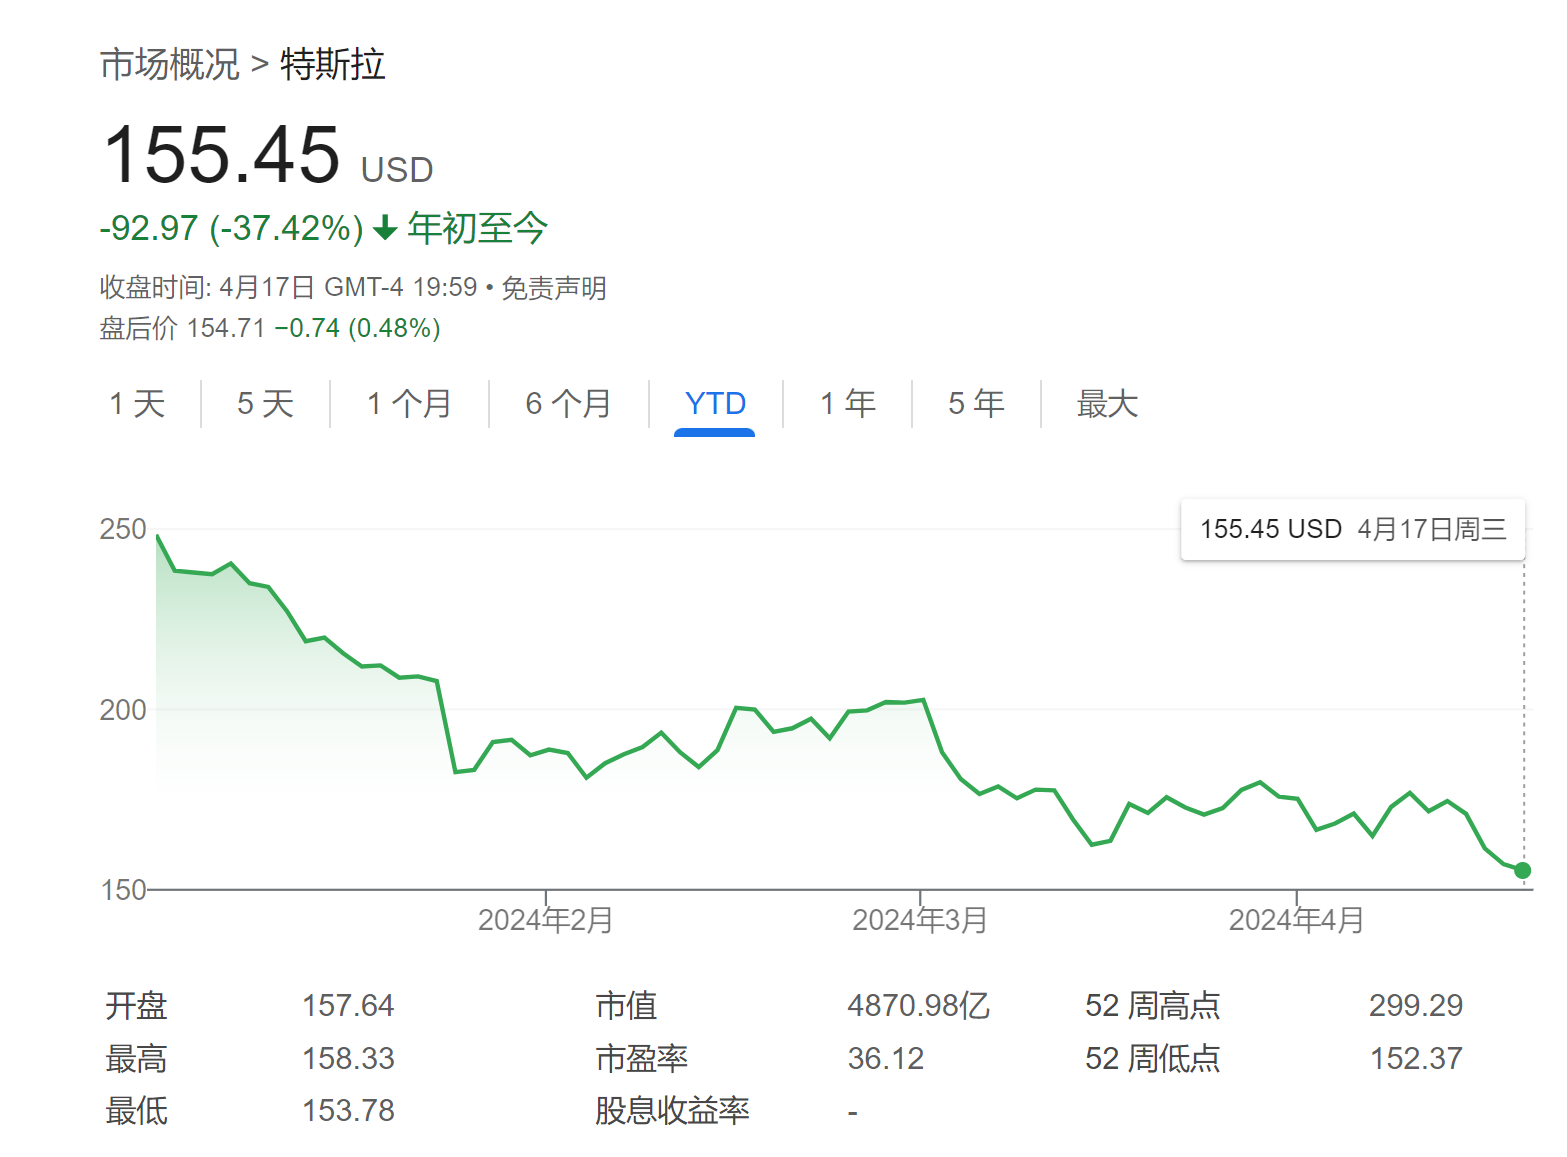The width and height of the screenshot is (1567, 1157).
Task: Click the low value 153.78
Action: click(348, 1110)
